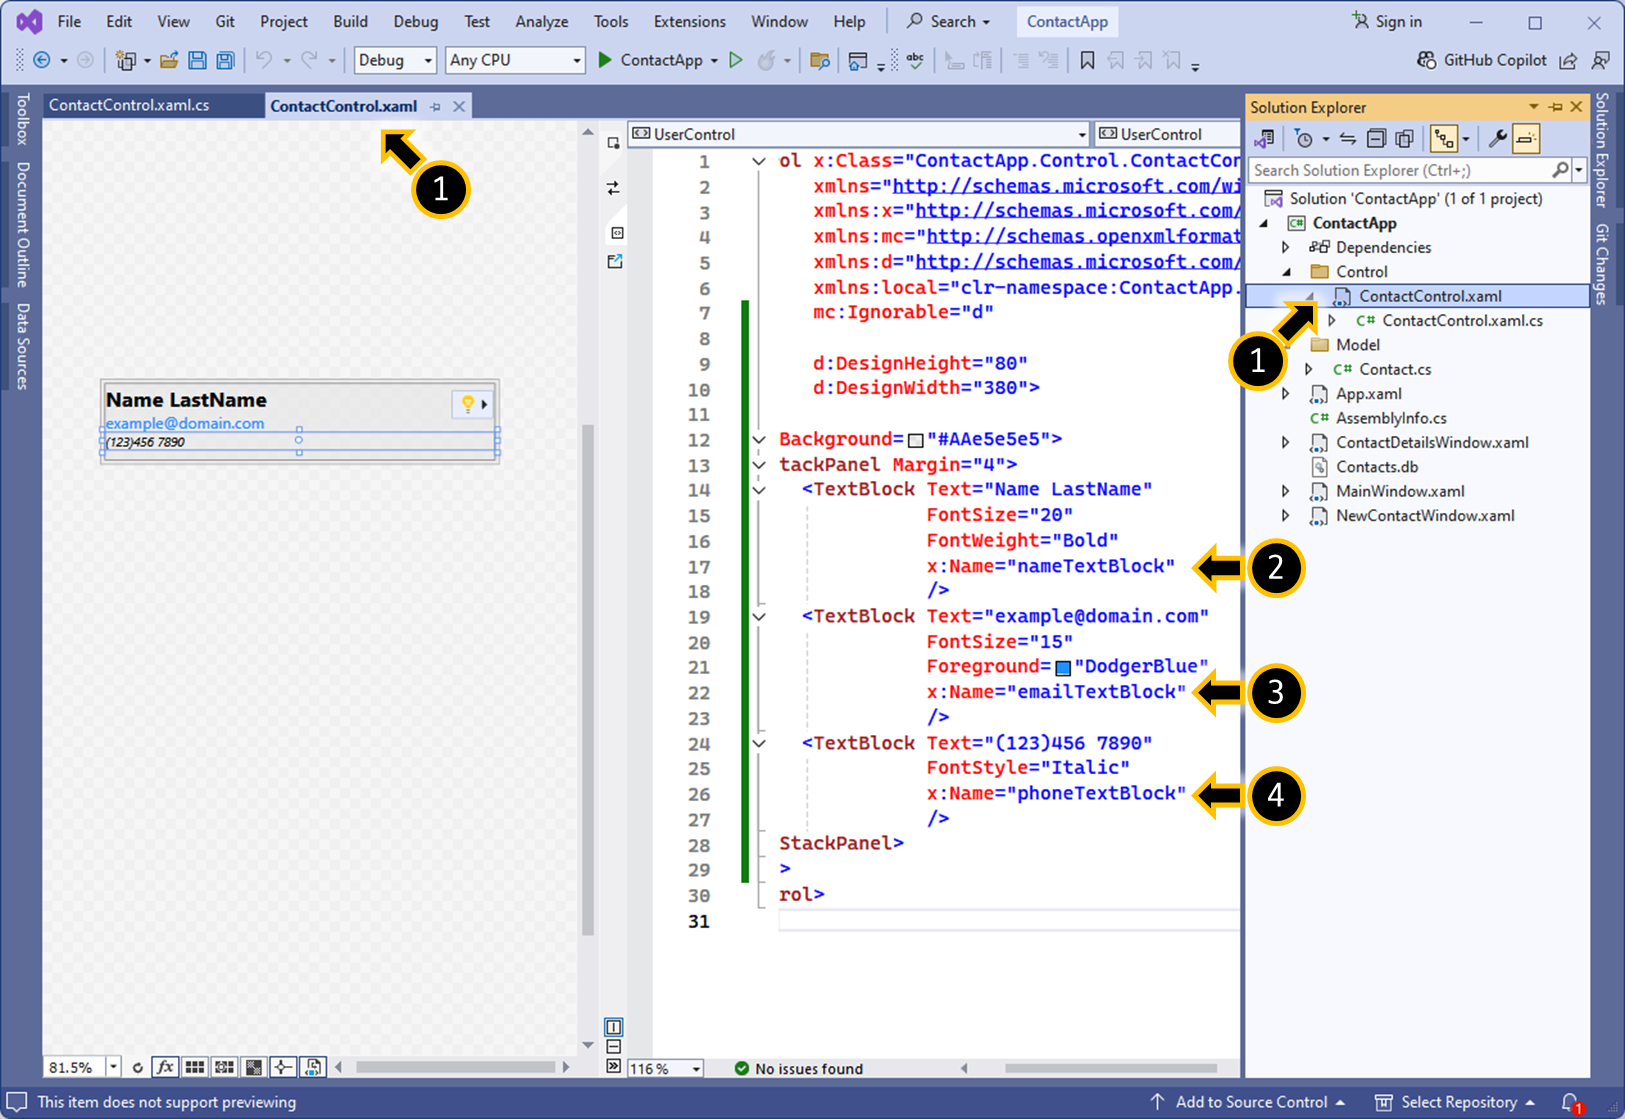
Task: Click Switch Views icon in Solution Explorer
Action: (1265, 139)
